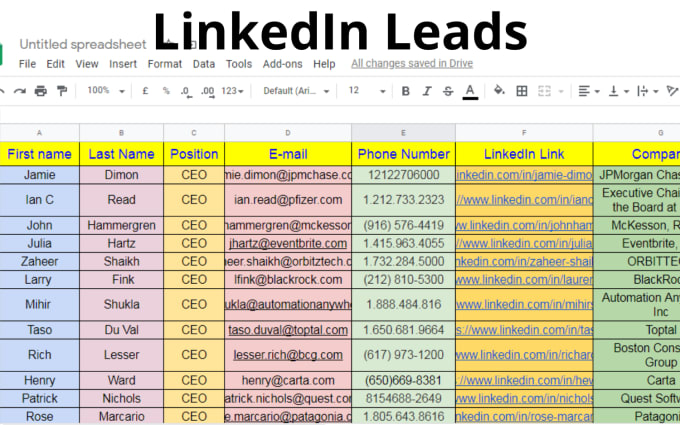Screen dimensions: 680x425
Task: Select the 'Position' header cell
Action: (194, 154)
